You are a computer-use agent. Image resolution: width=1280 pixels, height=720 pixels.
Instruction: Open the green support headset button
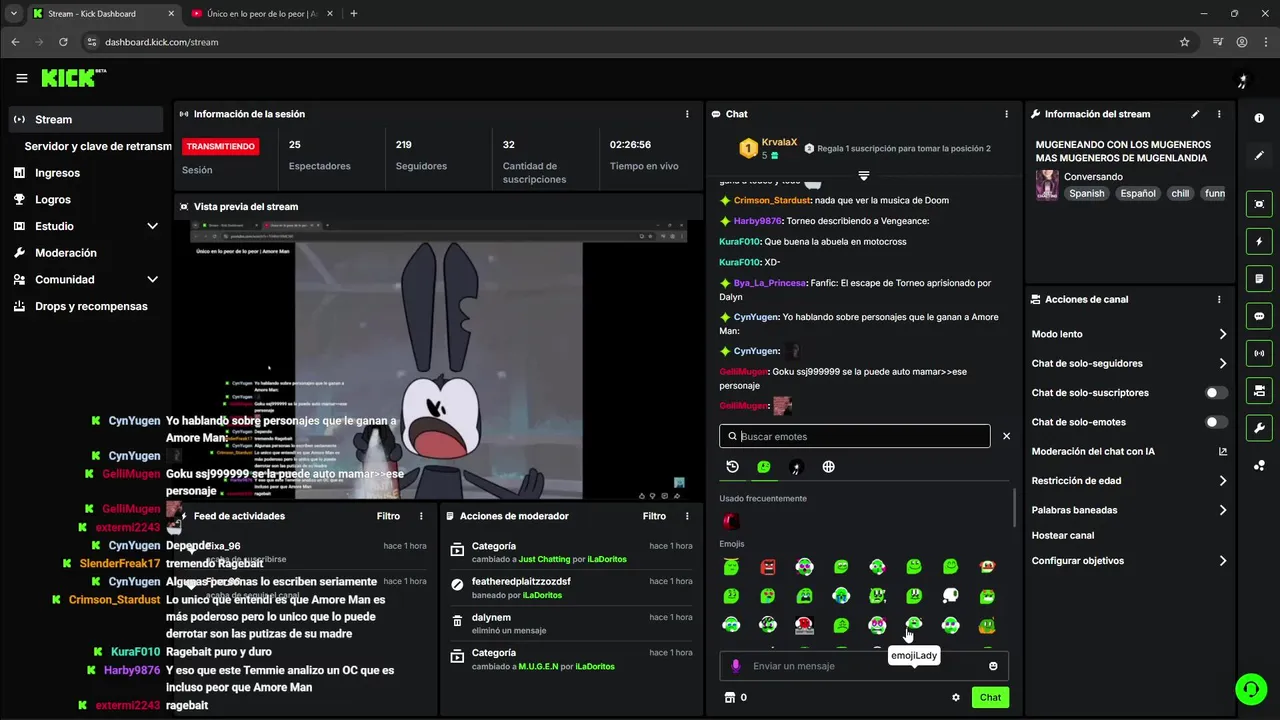pyautogui.click(x=1250, y=689)
